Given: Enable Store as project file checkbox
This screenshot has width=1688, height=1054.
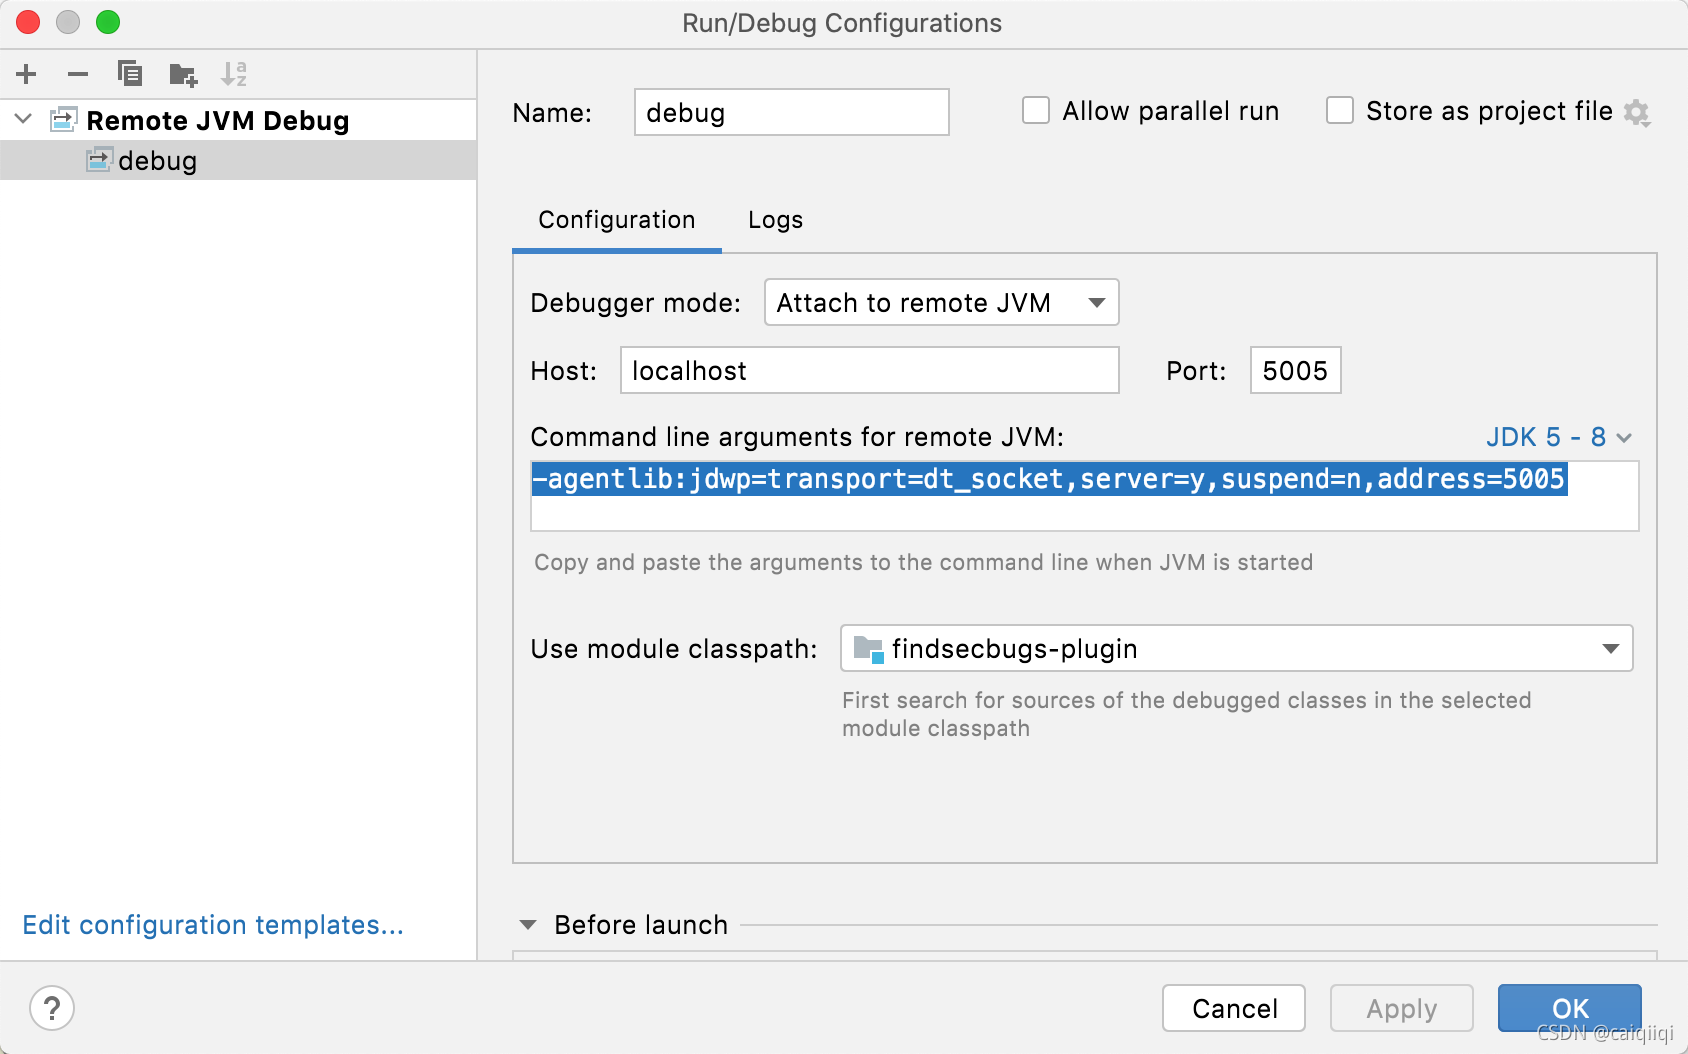Looking at the screenshot, I should coord(1340,110).
